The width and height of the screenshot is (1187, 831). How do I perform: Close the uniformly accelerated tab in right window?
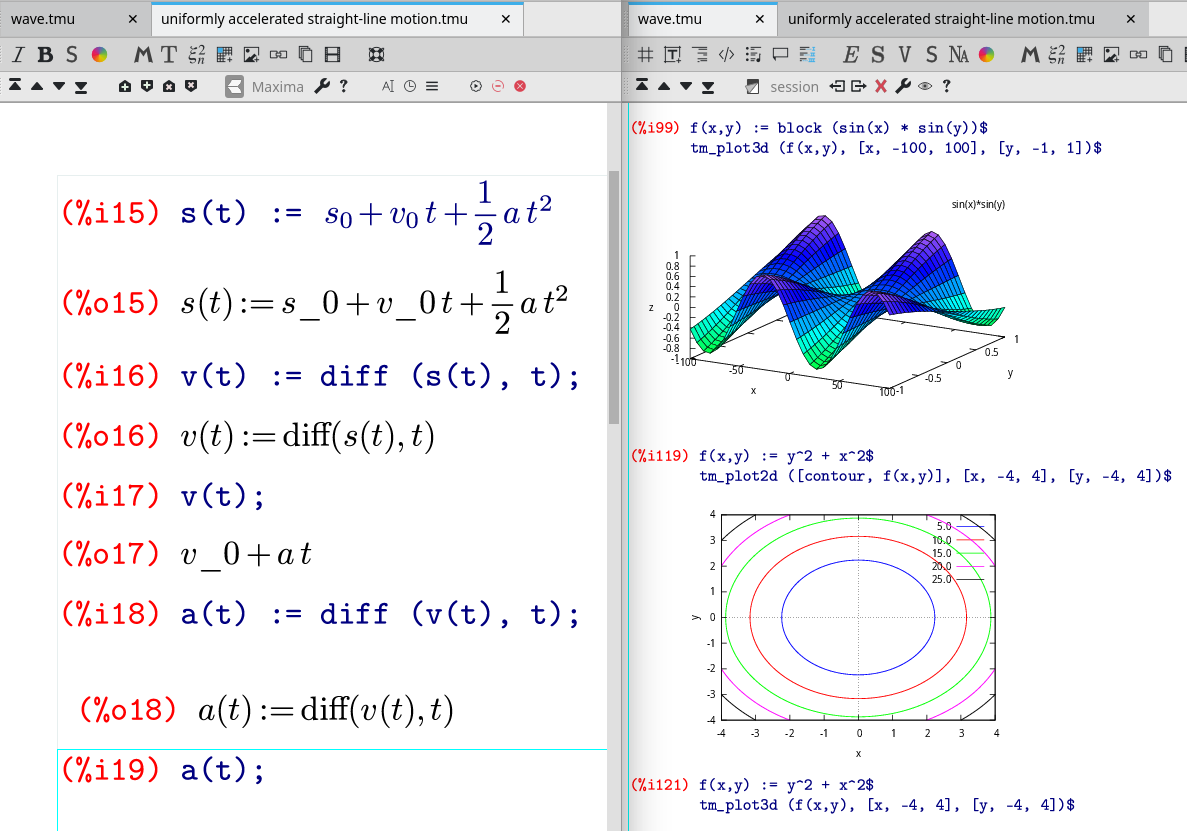tap(1130, 19)
